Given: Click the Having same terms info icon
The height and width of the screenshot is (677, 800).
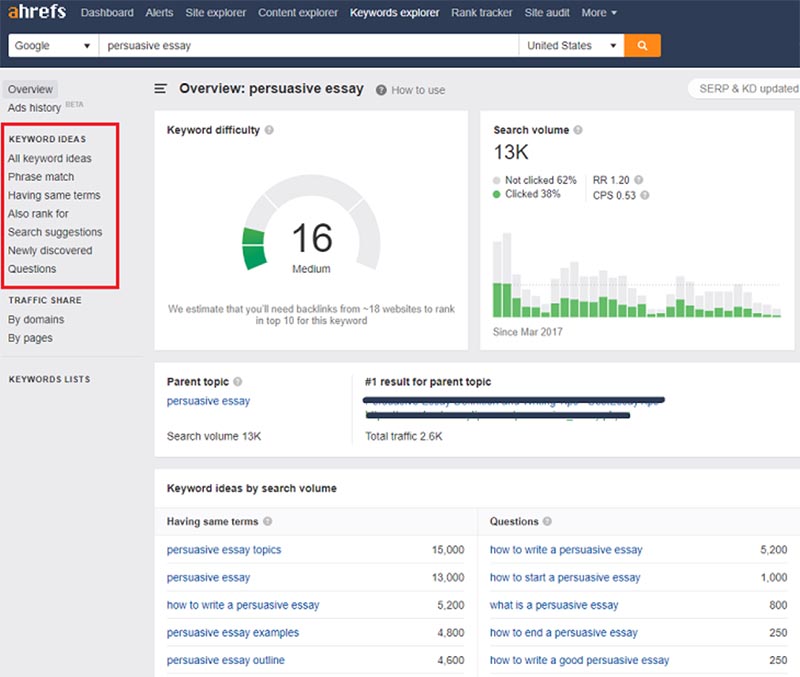Looking at the screenshot, I should [x=268, y=521].
